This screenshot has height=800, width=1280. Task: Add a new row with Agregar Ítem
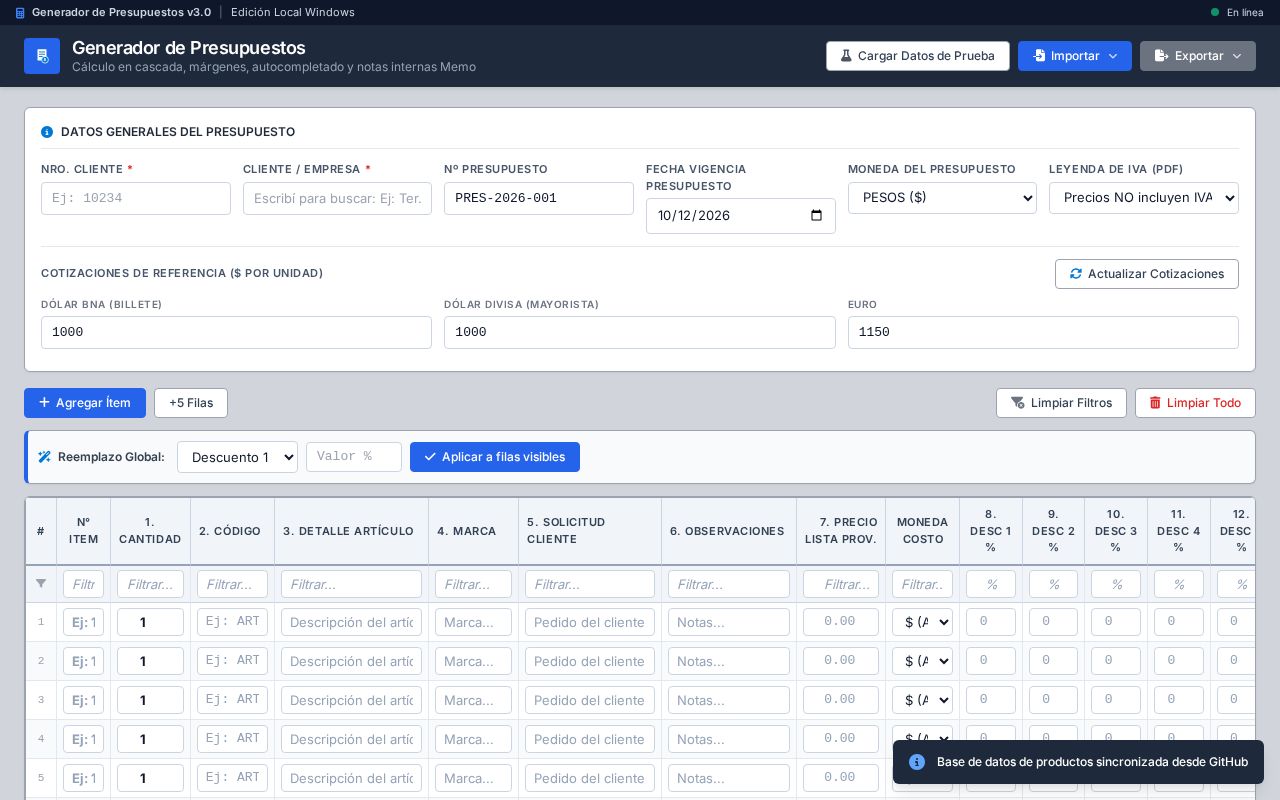coord(85,403)
